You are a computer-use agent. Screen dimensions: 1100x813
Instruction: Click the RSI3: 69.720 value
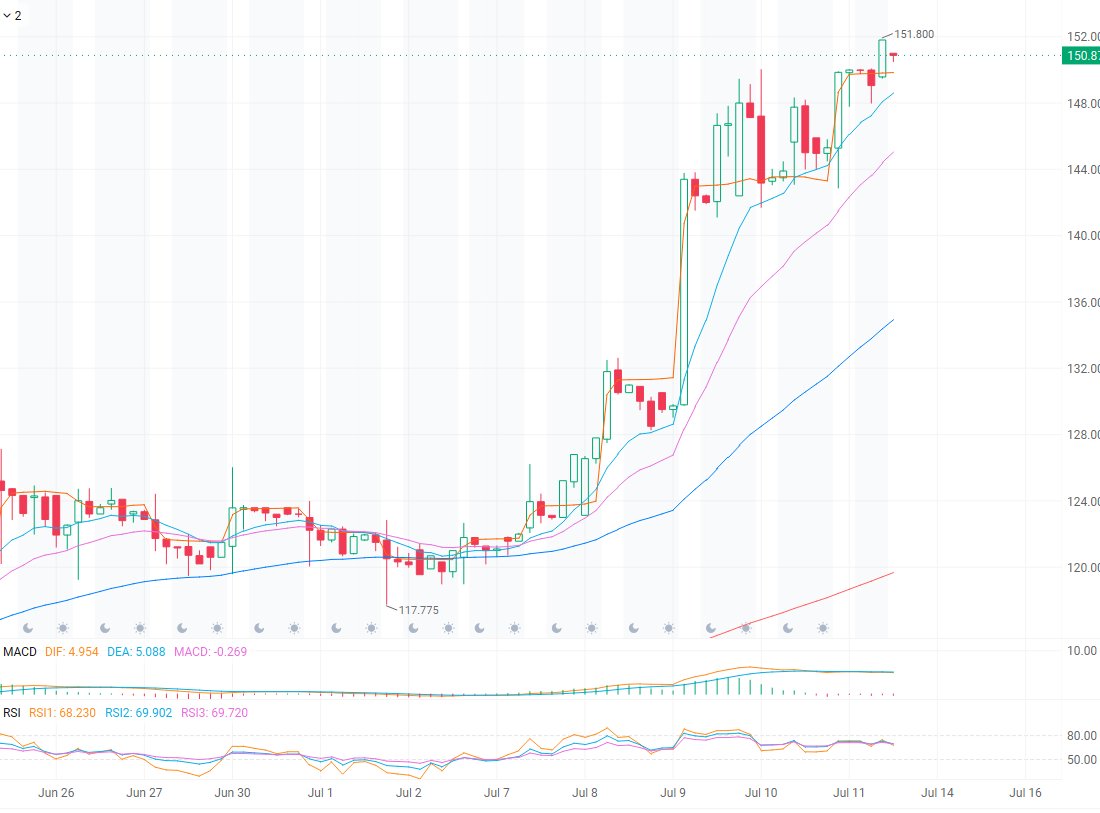pos(215,713)
